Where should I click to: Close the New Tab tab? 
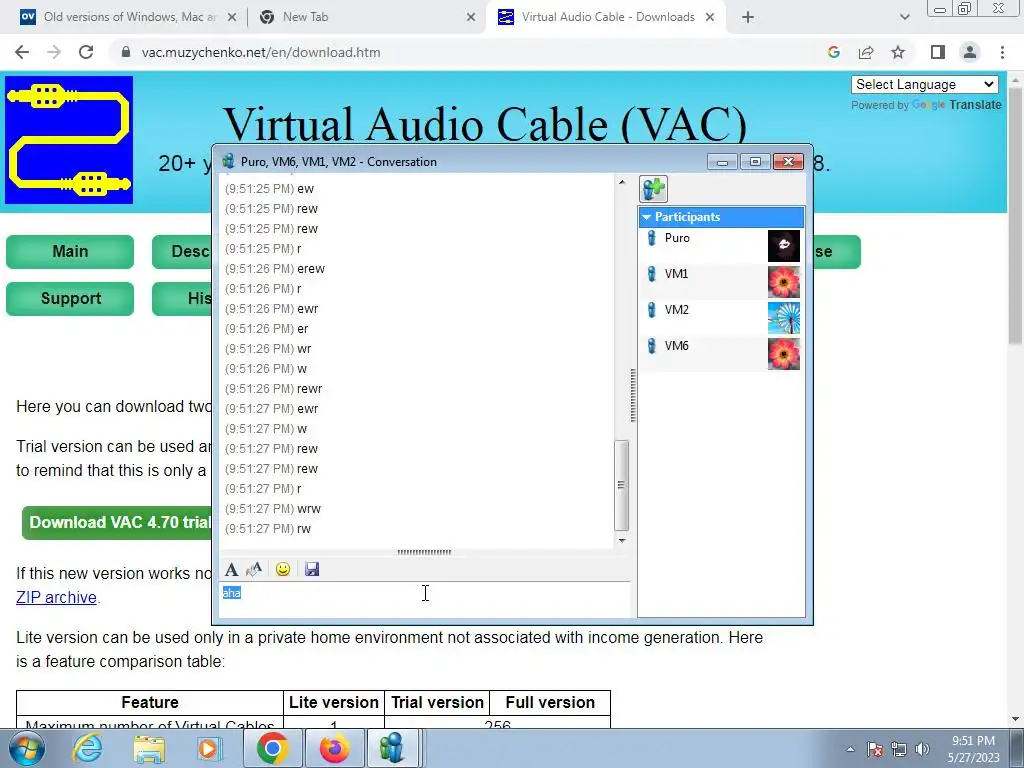click(x=471, y=17)
